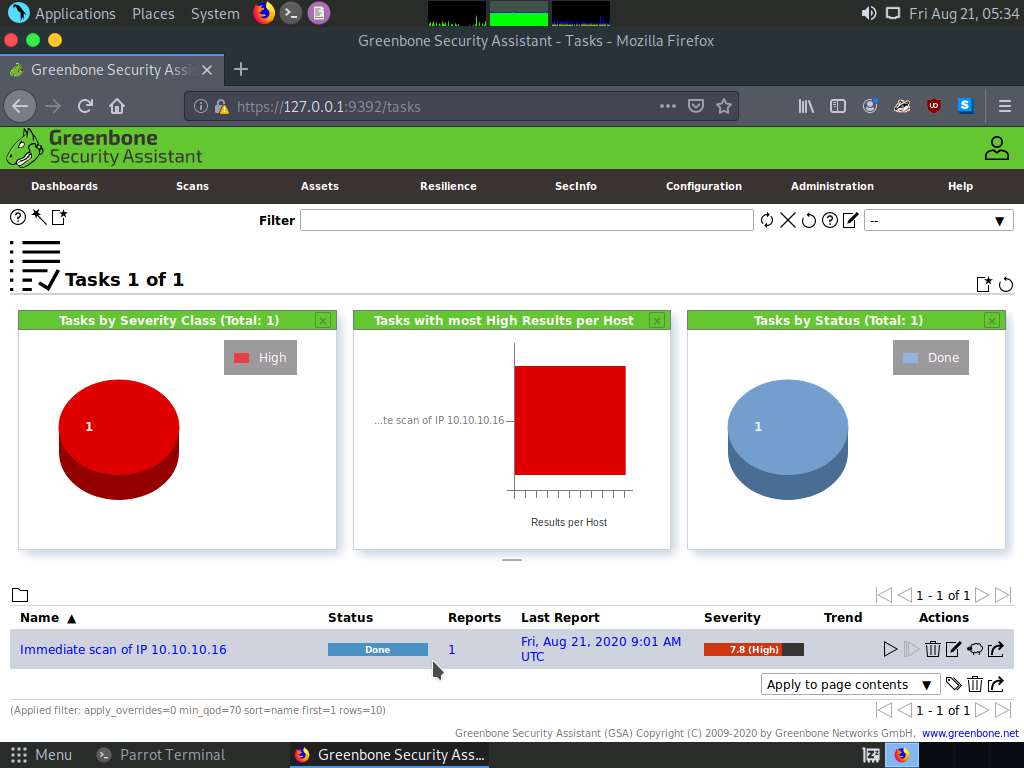Edit the filter with pencil icon
The width and height of the screenshot is (1024, 768).
850,221
